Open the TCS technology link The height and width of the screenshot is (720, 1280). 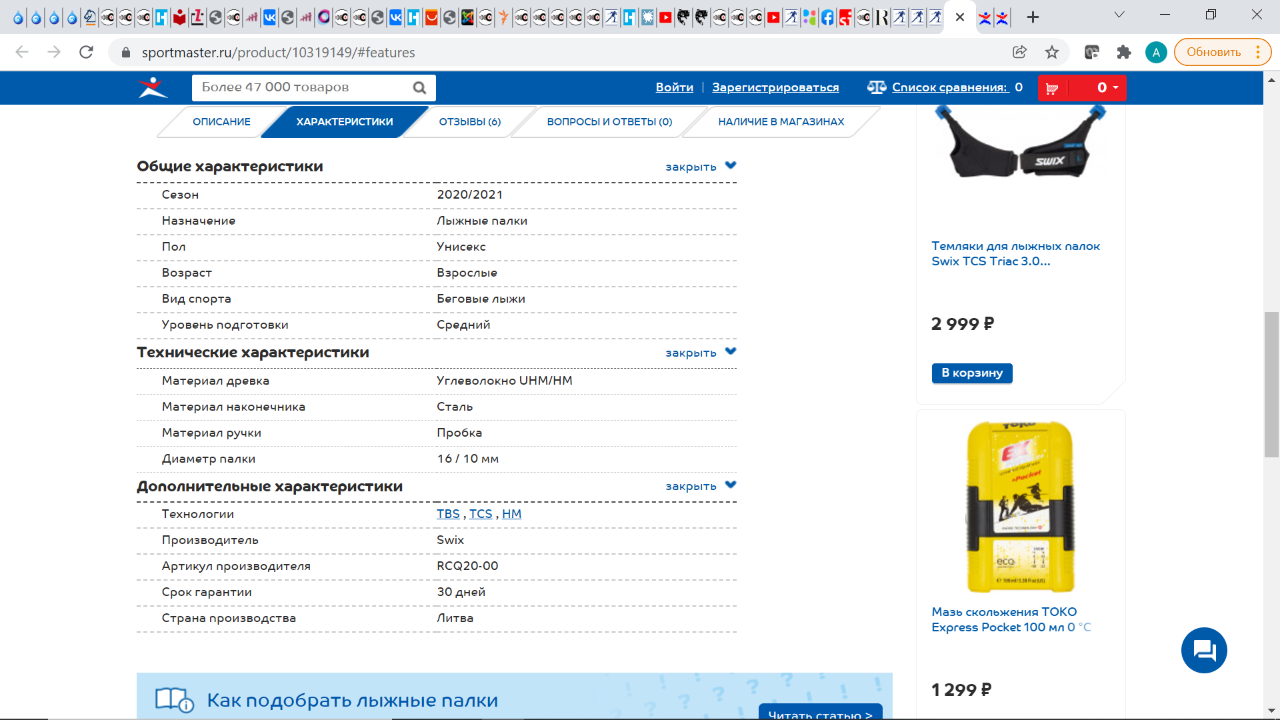[481, 514]
